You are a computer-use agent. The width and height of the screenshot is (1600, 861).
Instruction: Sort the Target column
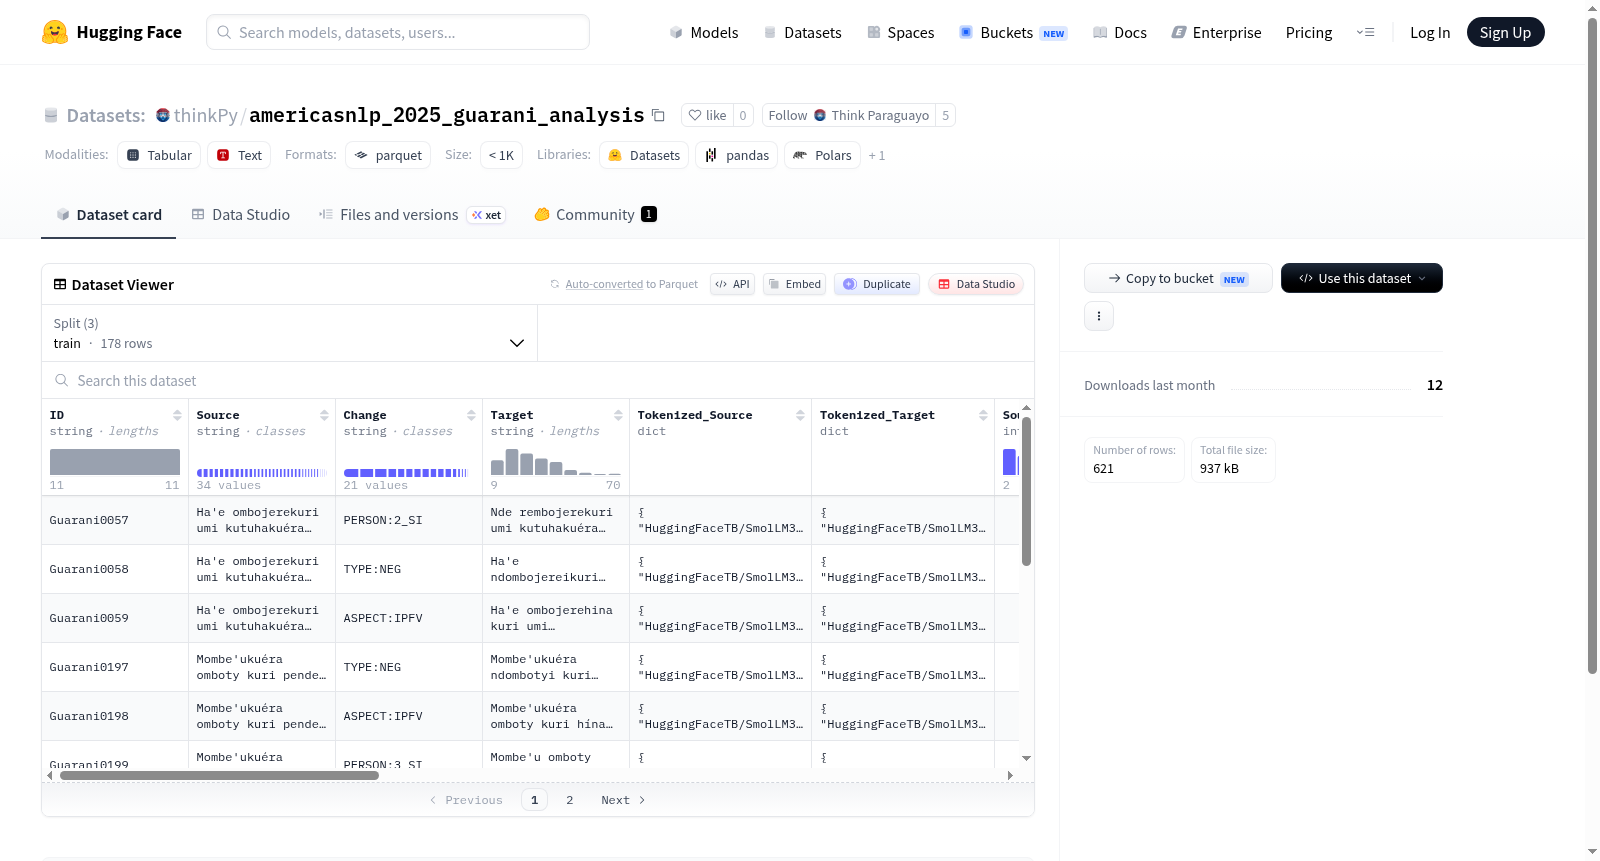[618, 415]
